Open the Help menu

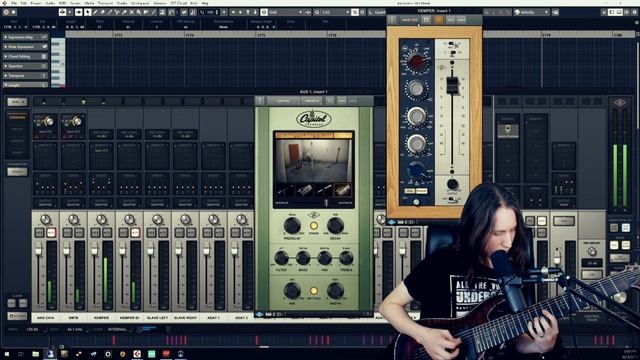coord(205,3)
